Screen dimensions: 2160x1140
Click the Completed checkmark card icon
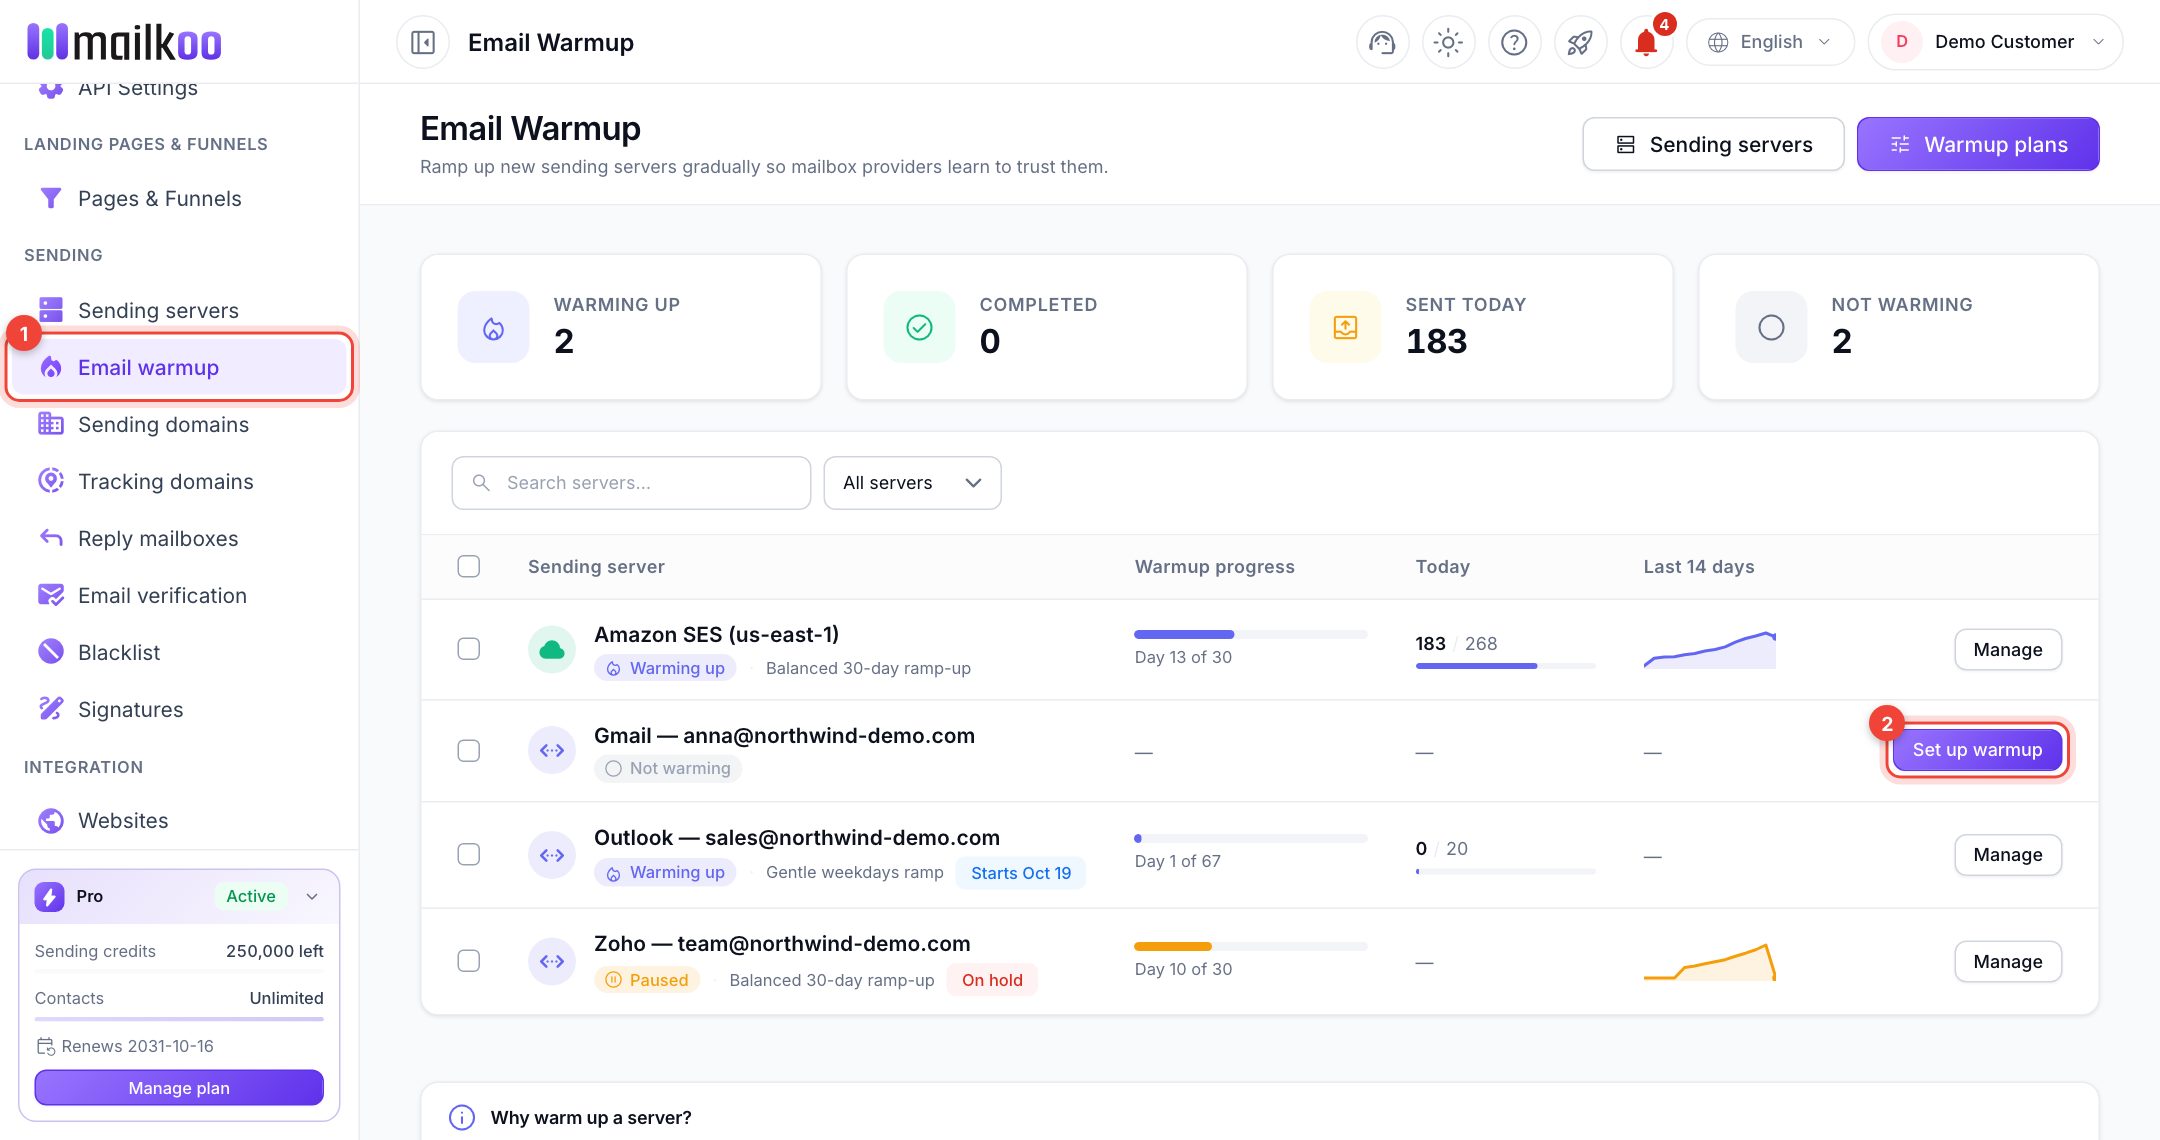(919, 327)
